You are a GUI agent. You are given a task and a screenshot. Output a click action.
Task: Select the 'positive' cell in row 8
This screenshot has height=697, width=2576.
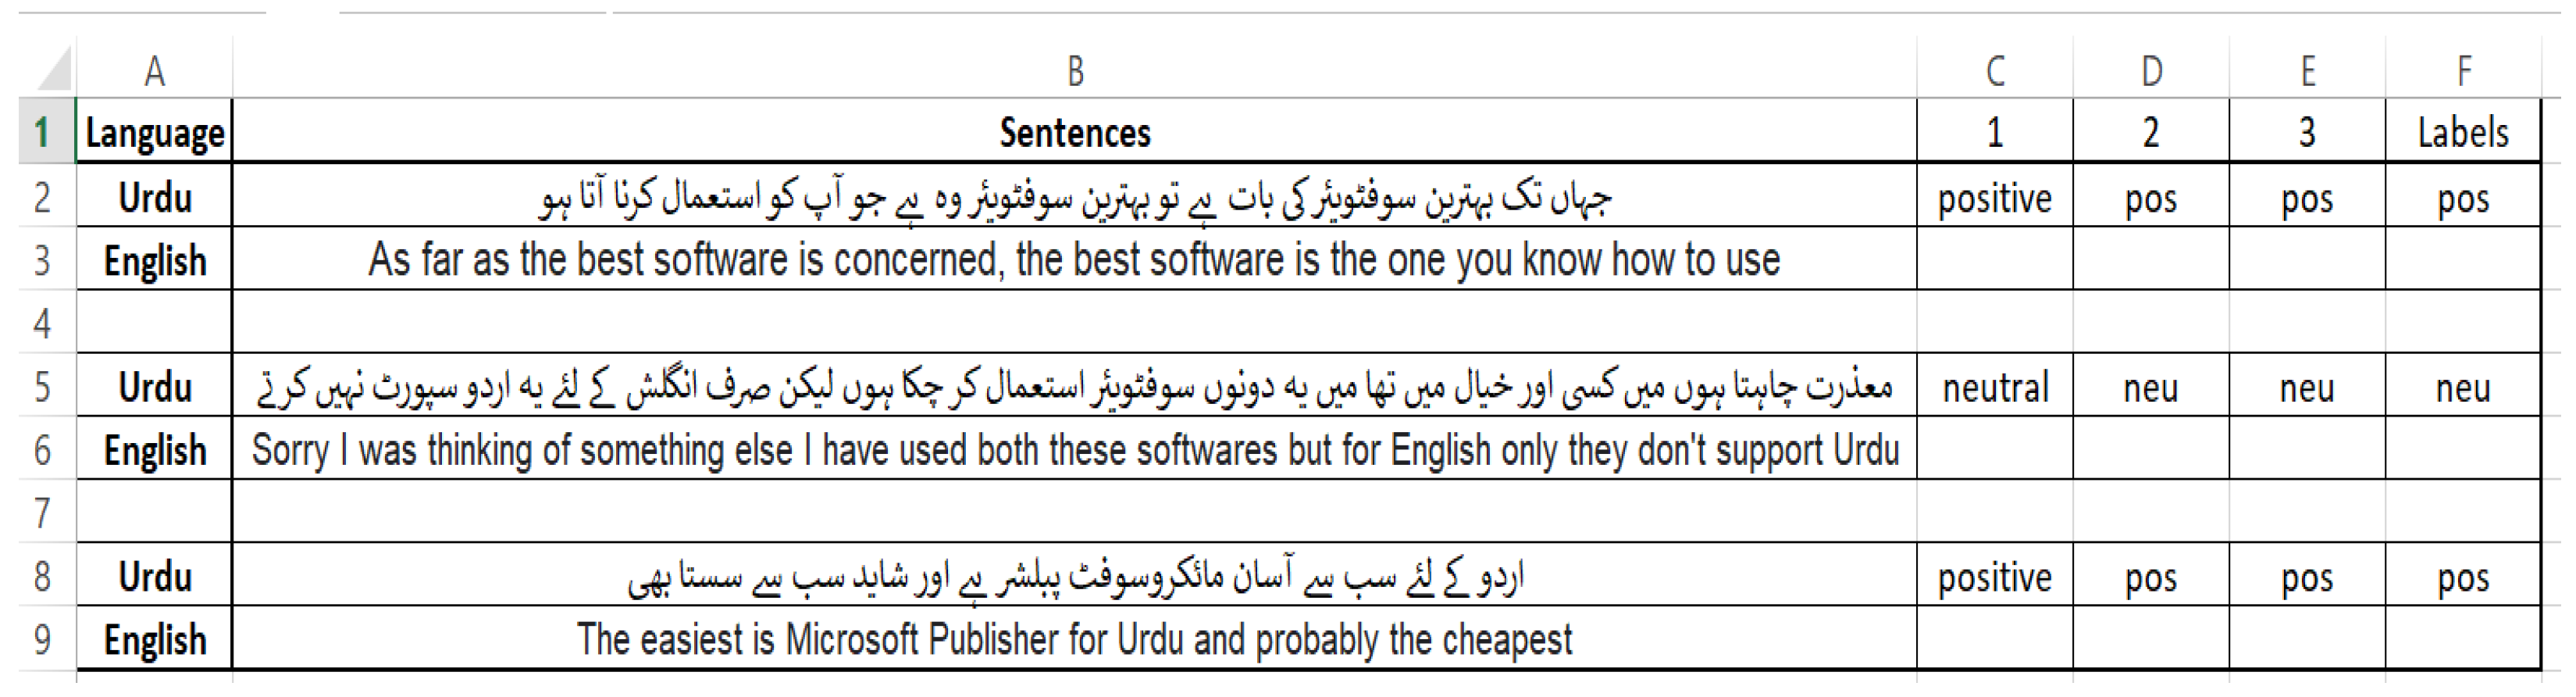coord(1994,575)
